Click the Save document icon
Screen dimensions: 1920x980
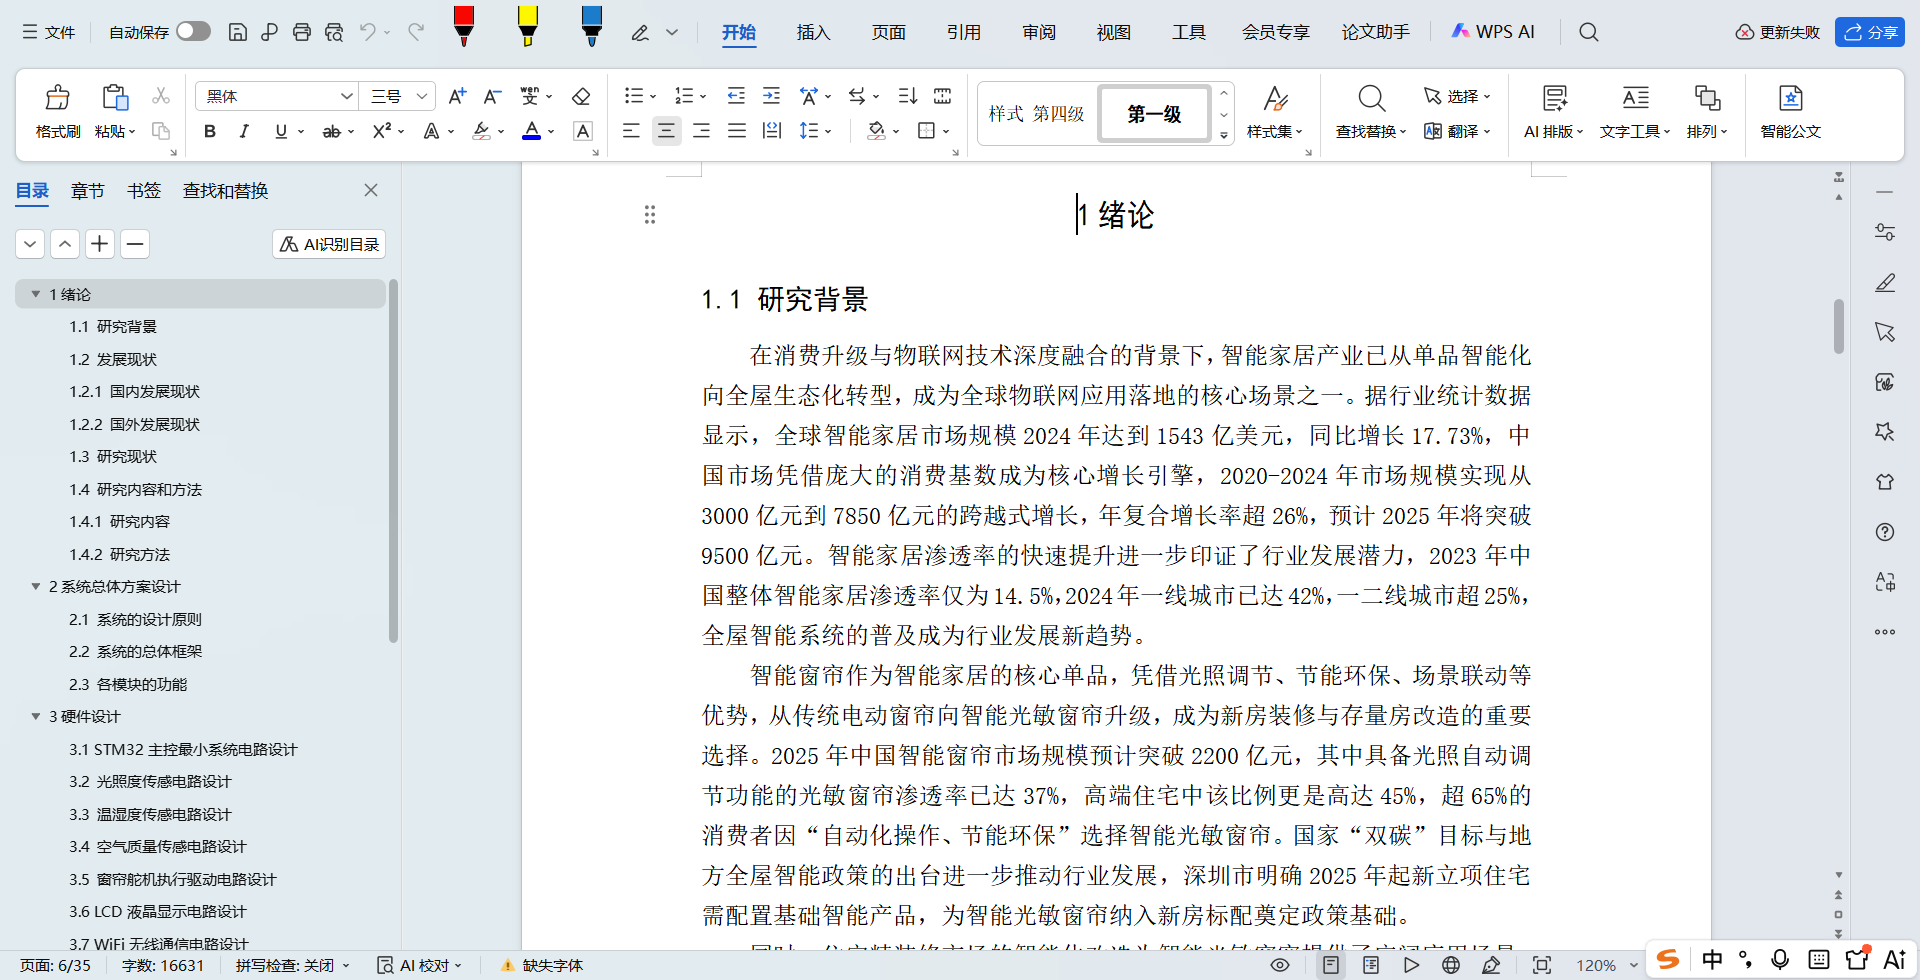pos(238,32)
